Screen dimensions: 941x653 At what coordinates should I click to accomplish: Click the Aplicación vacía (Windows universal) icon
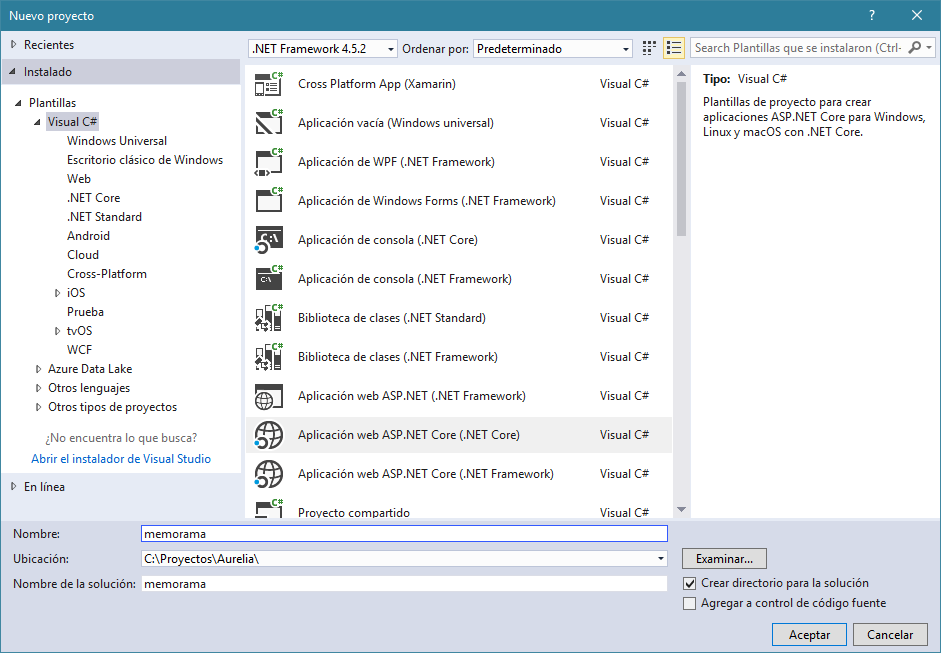[x=268, y=122]
